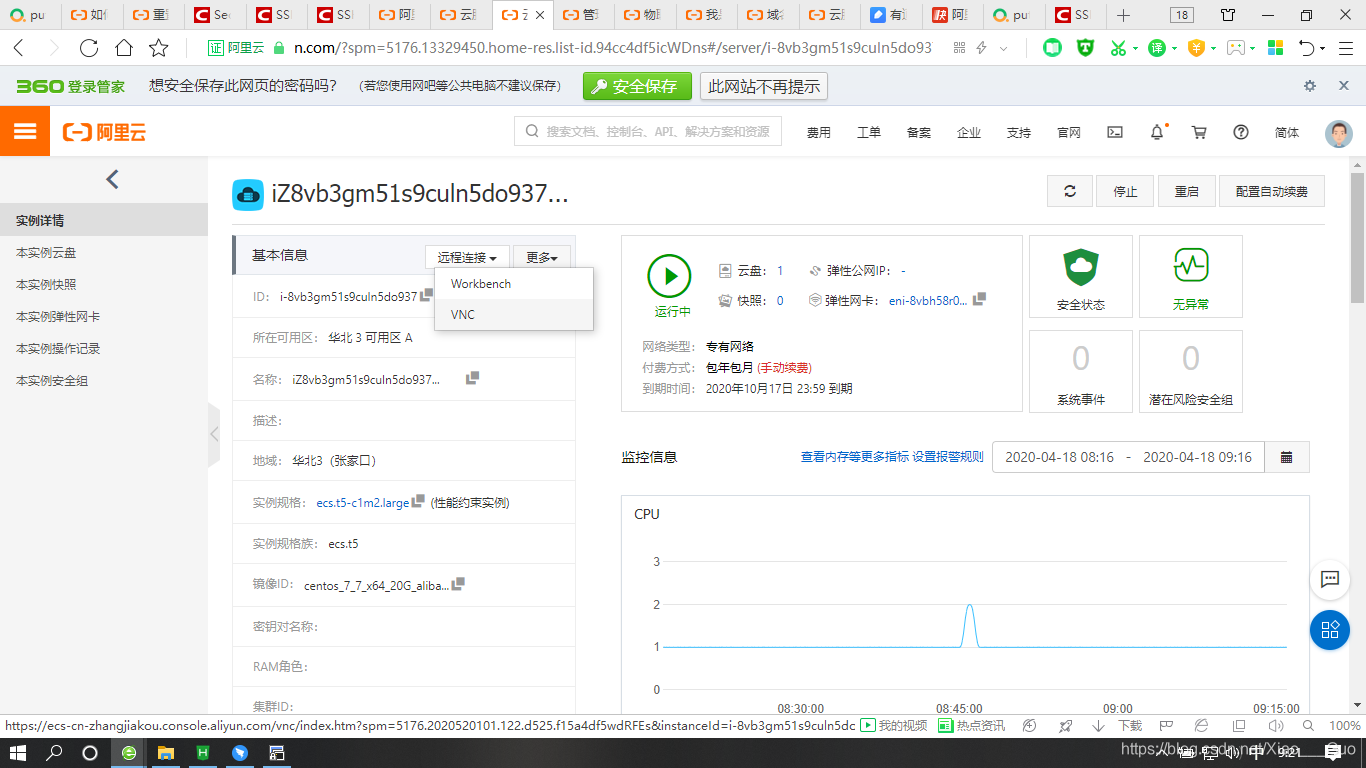
Task: Expand the Remote Connection (远程连接) dropdown
Action: [467, 258]
